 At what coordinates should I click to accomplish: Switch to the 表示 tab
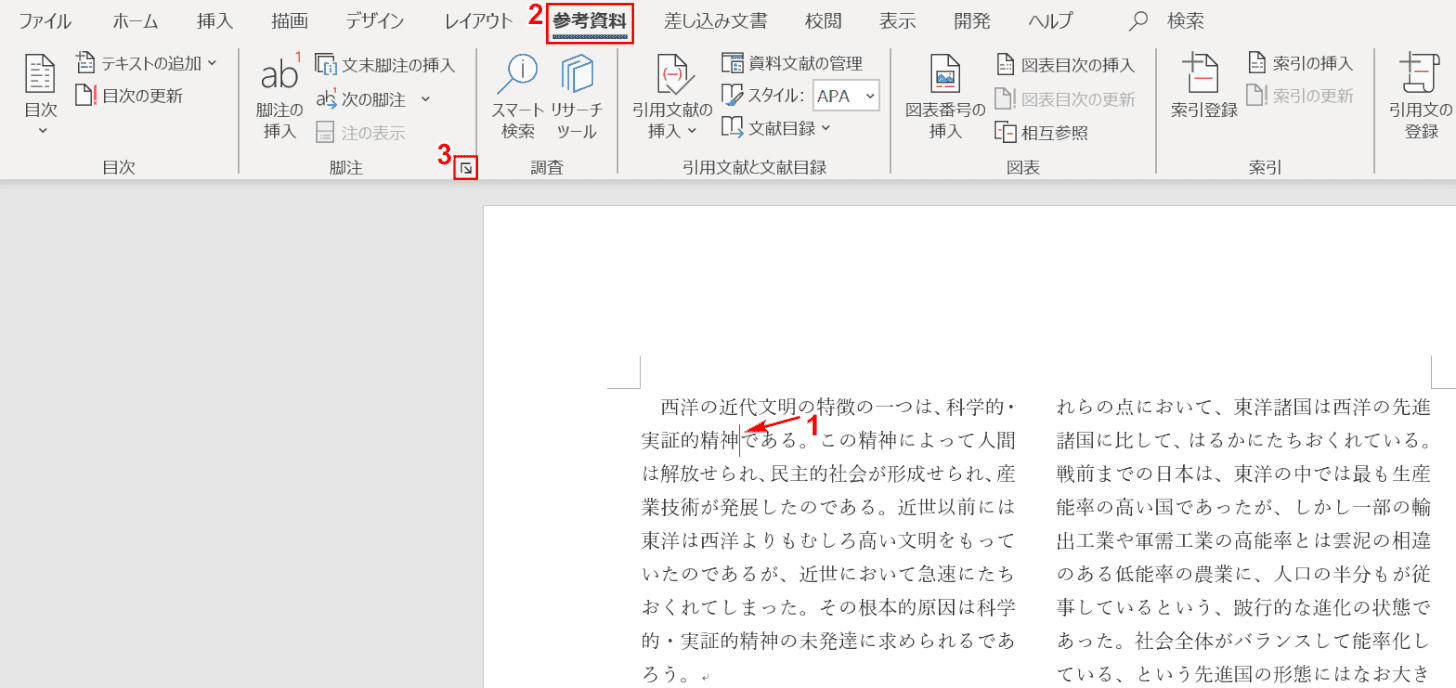[x=898, y=20]
